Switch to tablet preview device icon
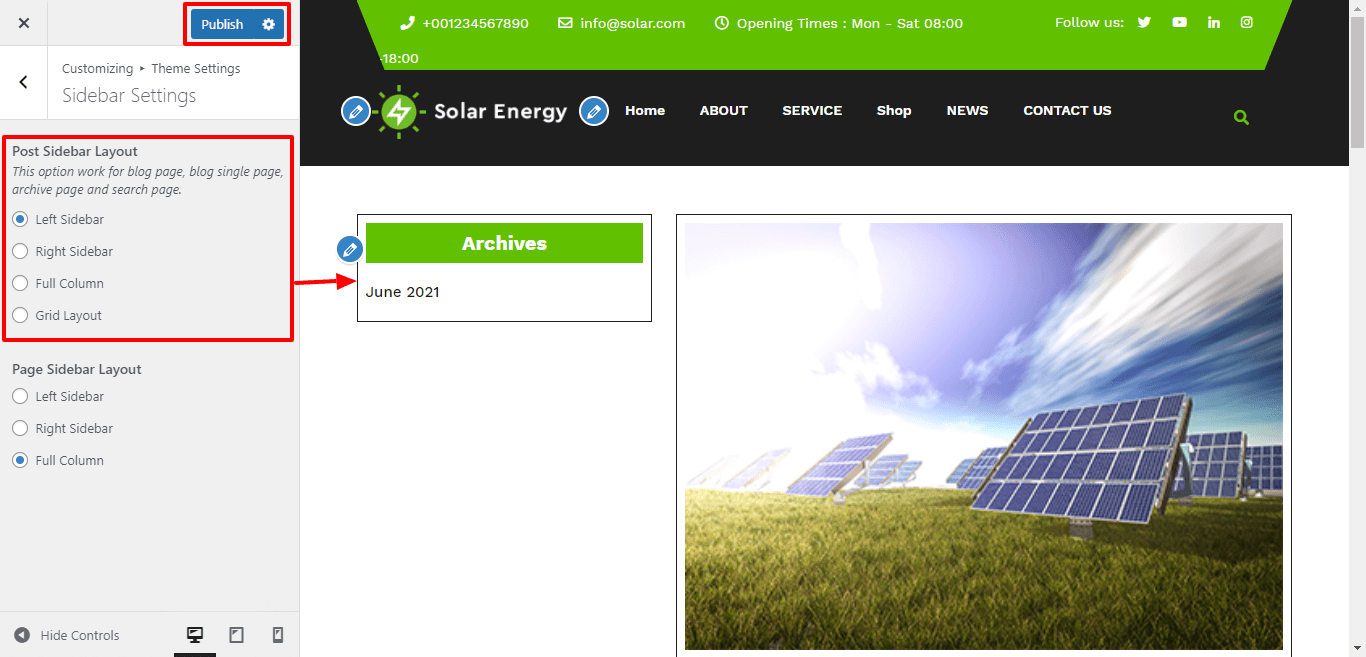1366x657 pixels. (x=237, y=635)
